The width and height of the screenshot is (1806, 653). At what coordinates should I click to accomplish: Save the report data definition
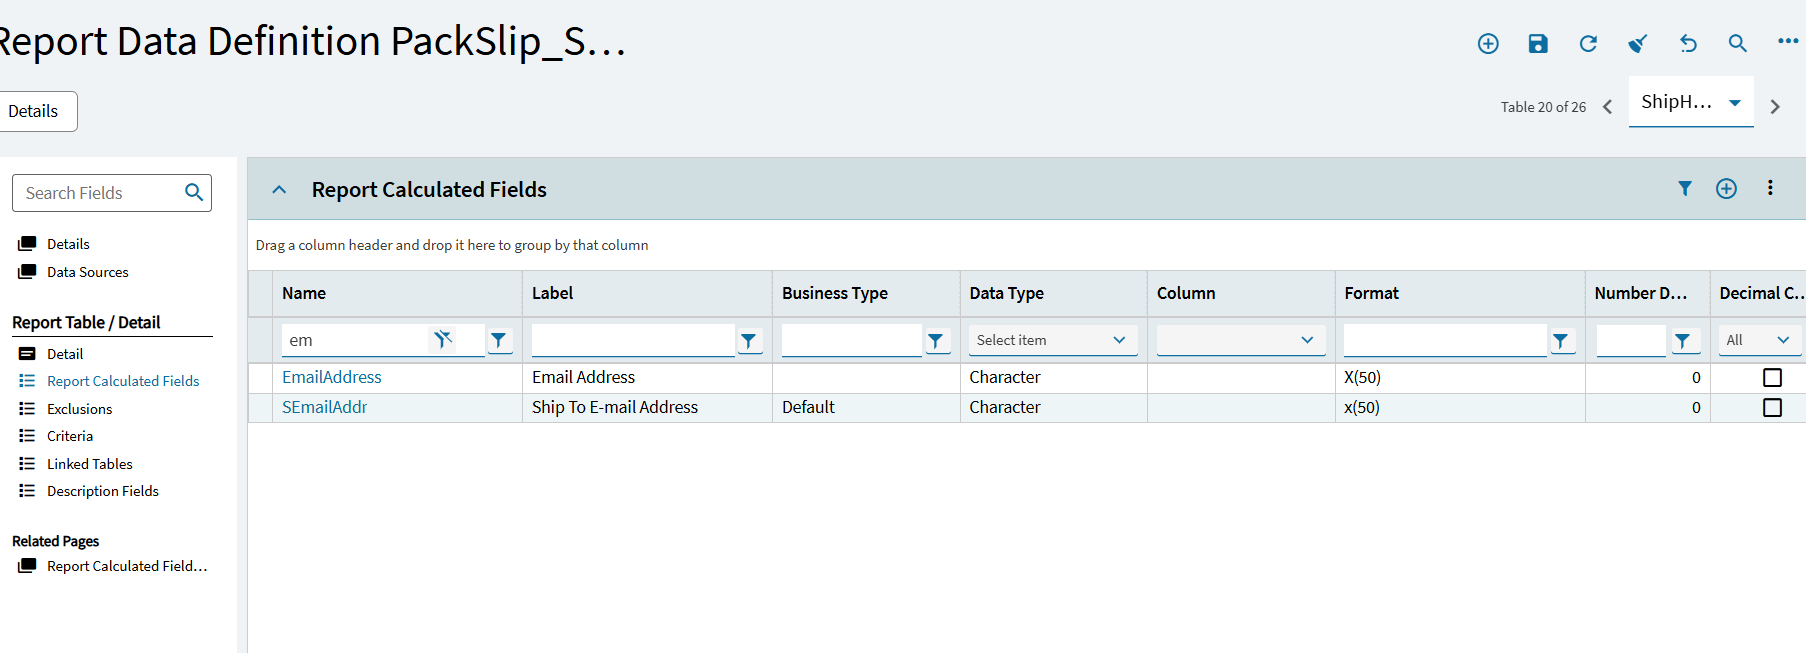tap(1538, 43)
